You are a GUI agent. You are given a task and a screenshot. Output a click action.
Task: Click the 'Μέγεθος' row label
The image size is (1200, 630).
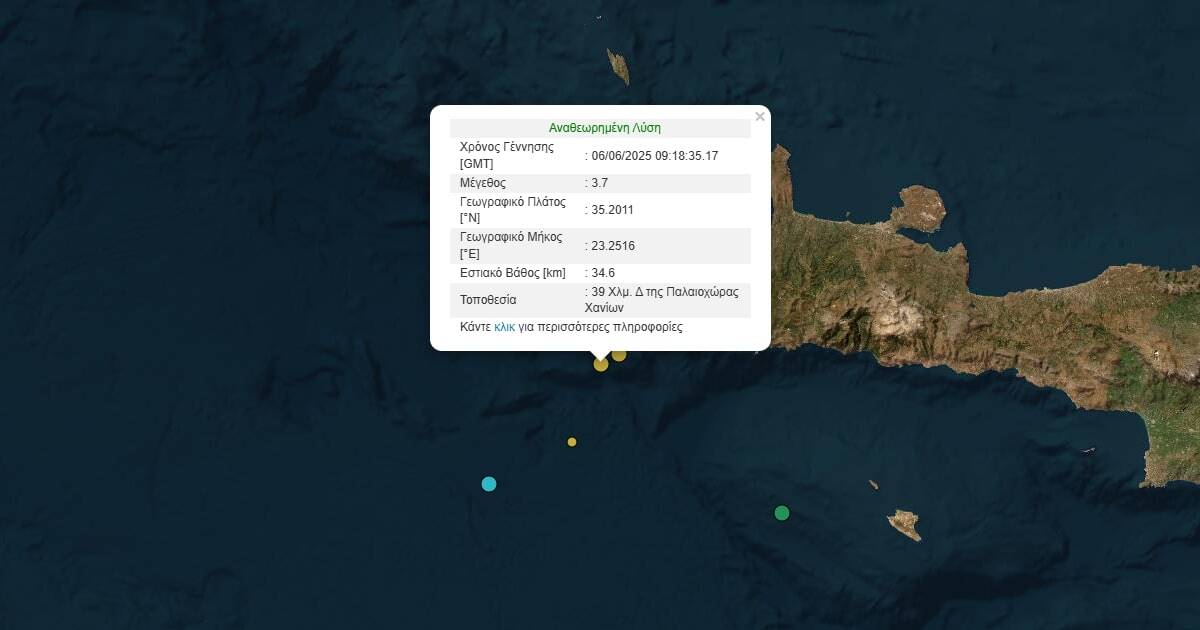[x=483, y=183]
